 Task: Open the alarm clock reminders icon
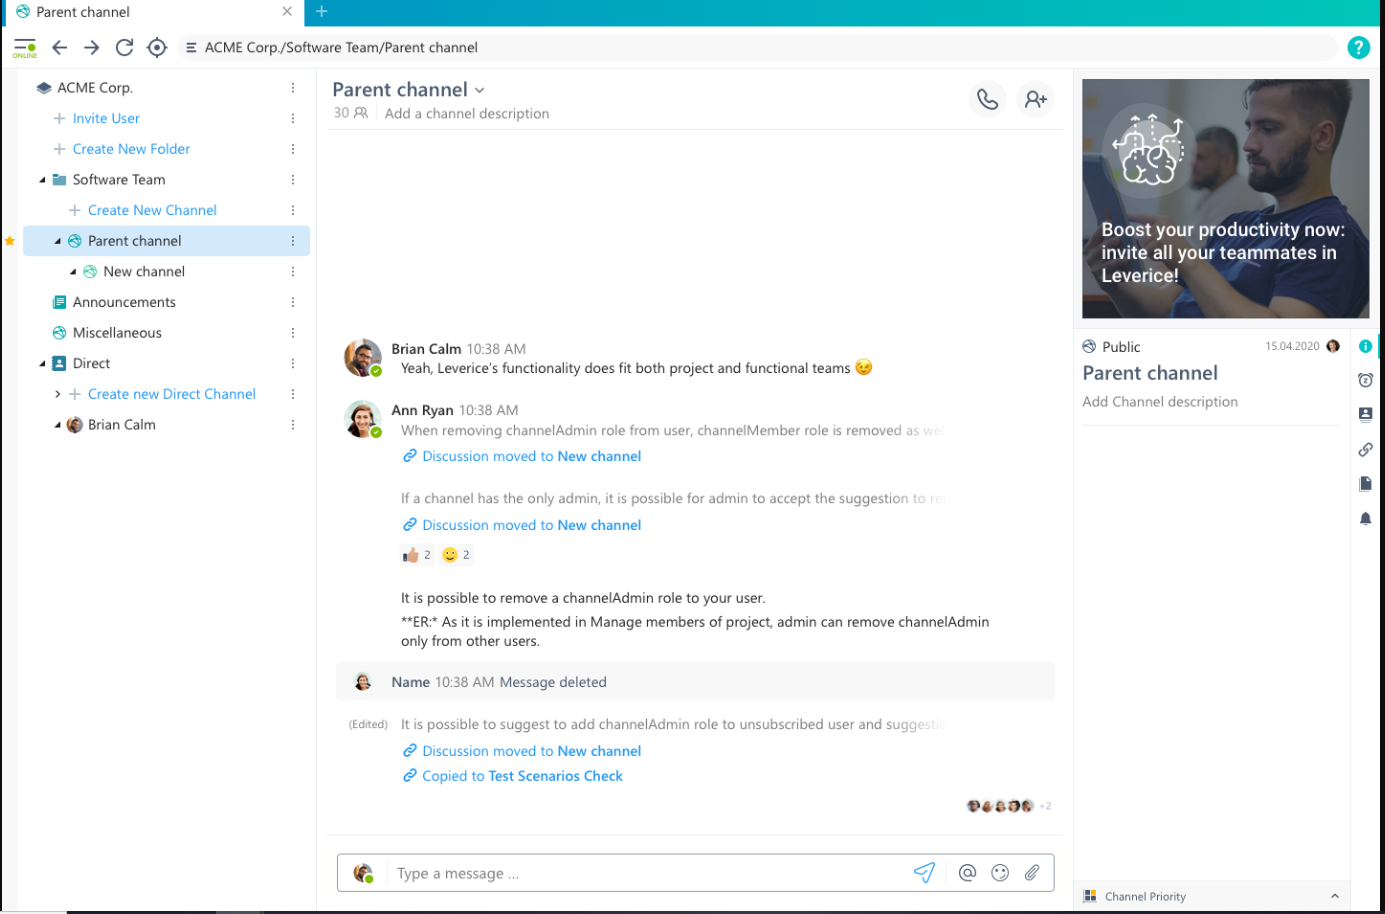(x=1365, y=380)
